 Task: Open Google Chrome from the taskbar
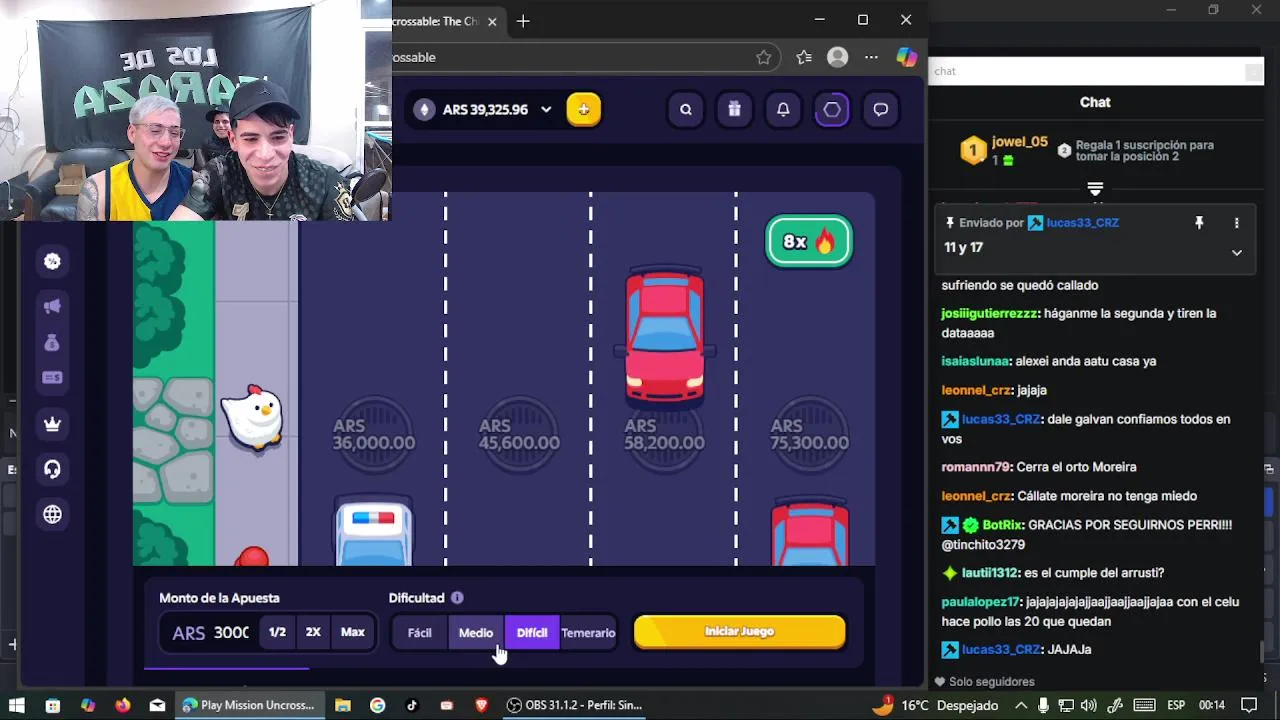pos(377,705)
